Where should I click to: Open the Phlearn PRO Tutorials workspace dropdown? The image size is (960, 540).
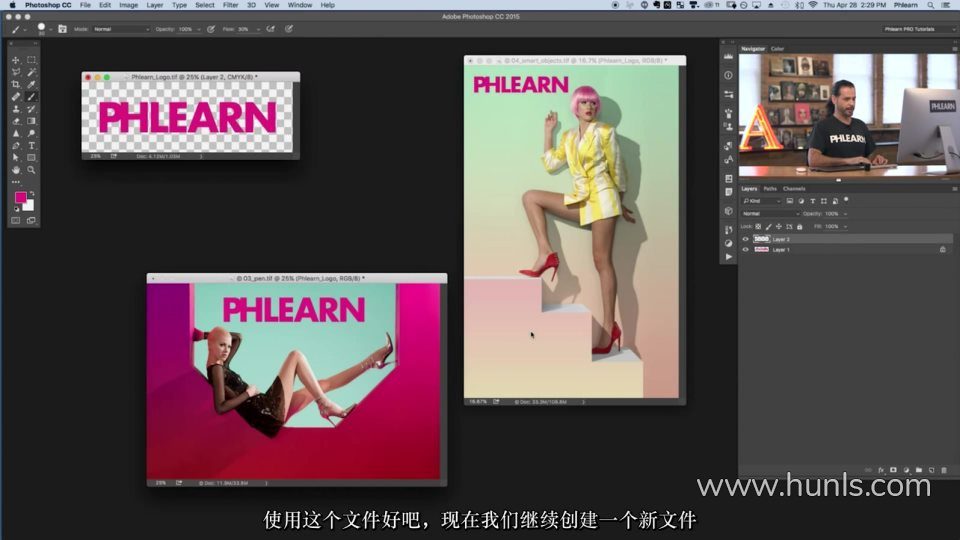(x=918, y=29)
